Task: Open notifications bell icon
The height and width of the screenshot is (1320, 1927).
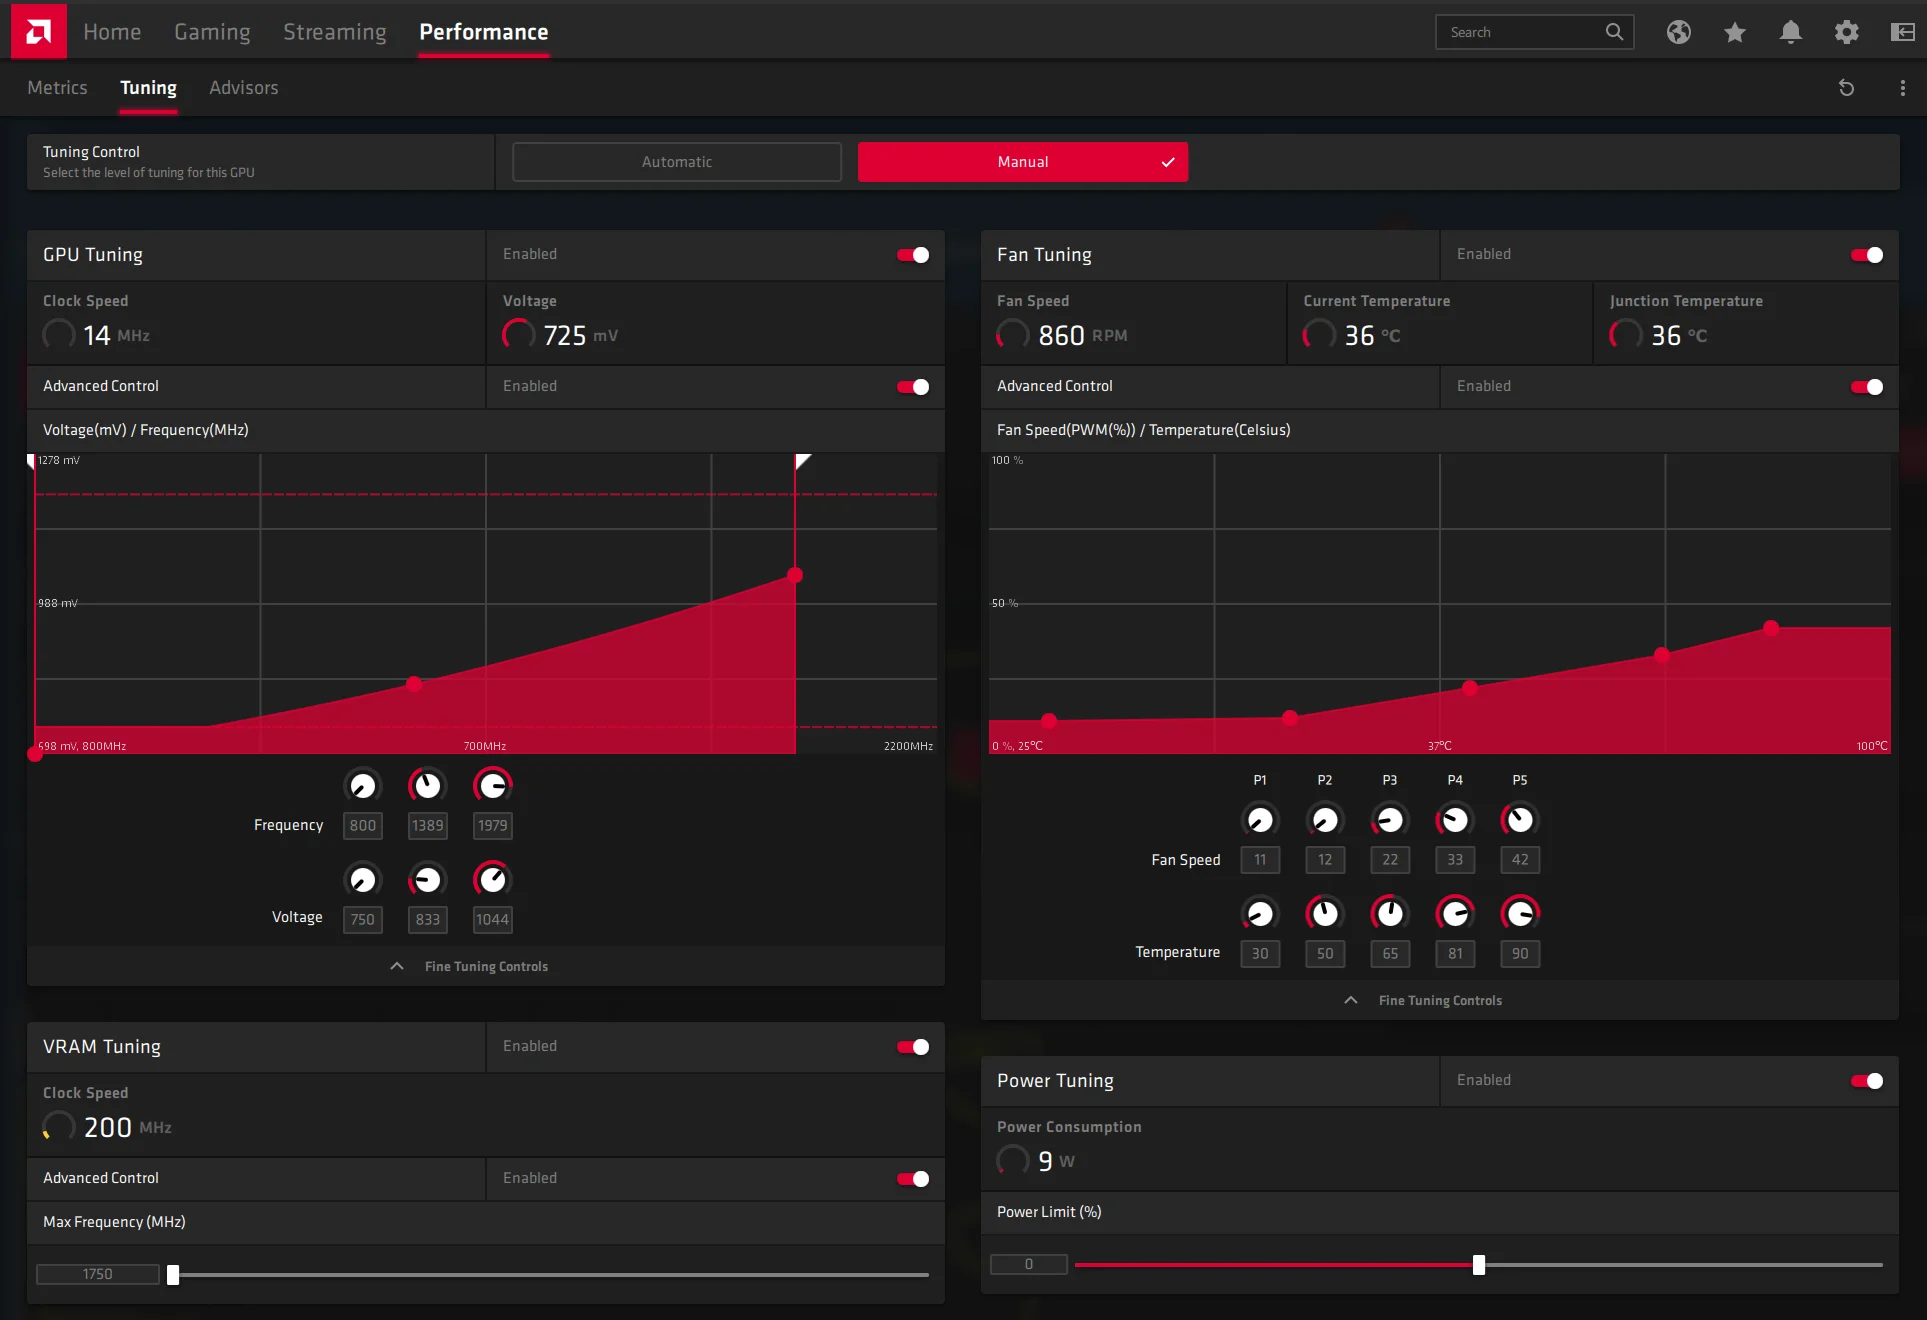Action: [x=1791, y=32]
